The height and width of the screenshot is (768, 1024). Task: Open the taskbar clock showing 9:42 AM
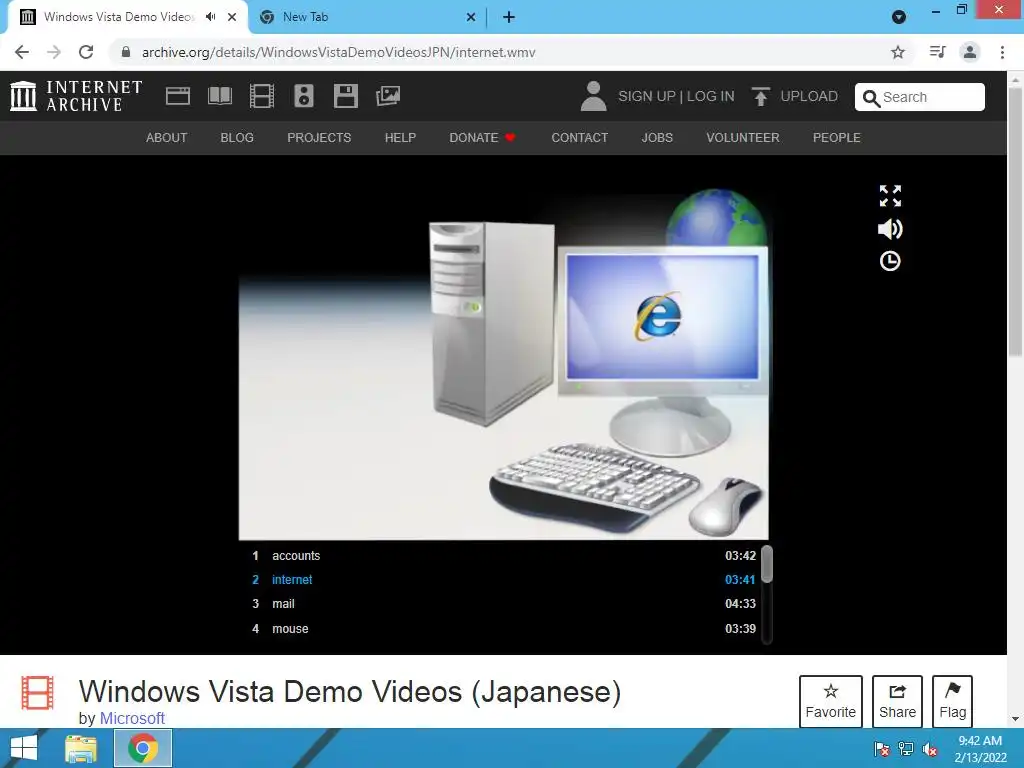[x=980, y=749]
